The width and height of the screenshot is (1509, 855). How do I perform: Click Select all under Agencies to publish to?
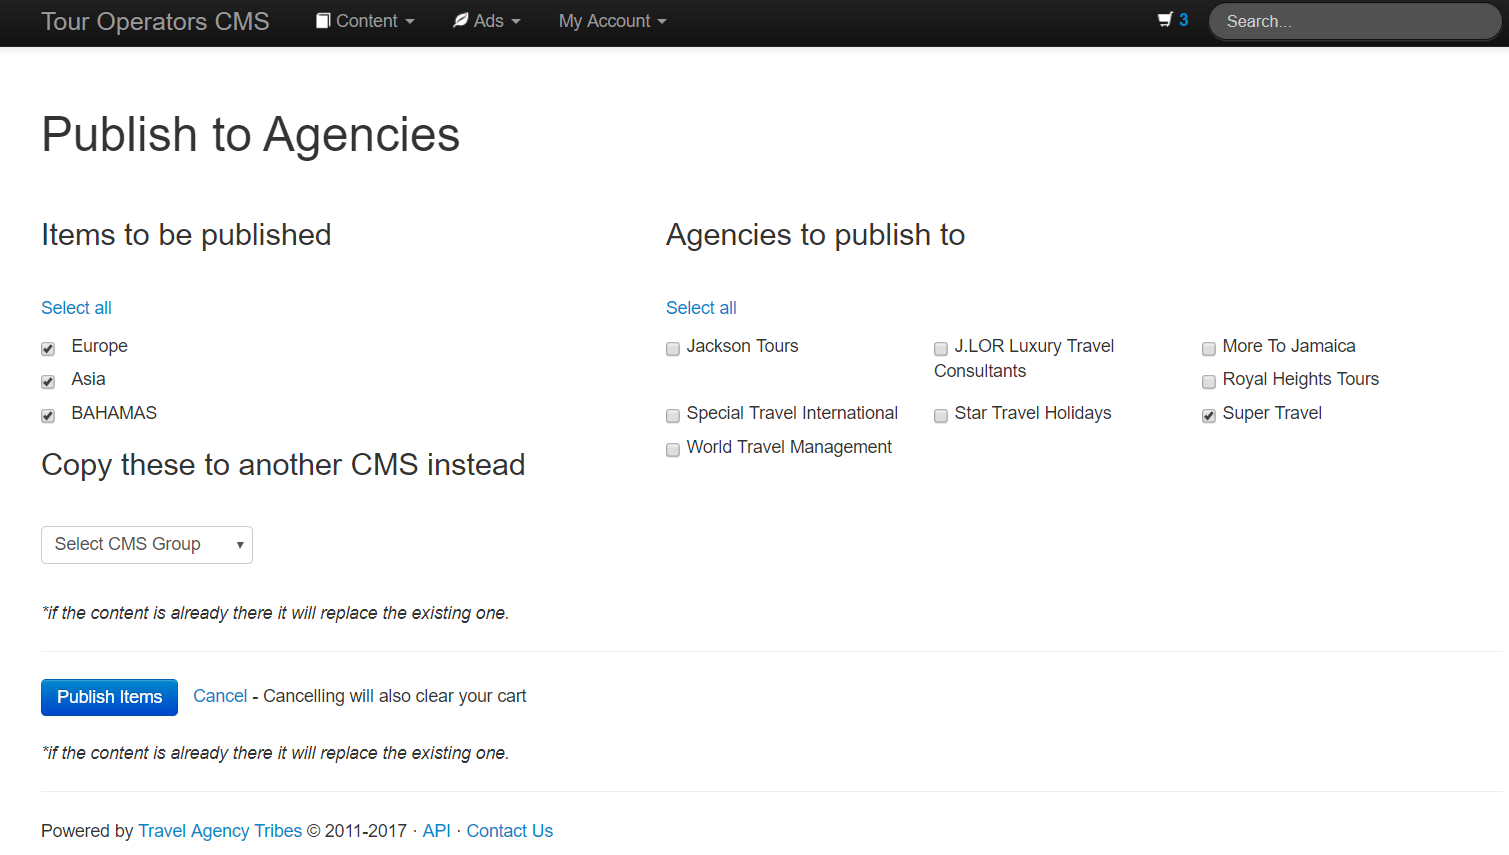click(x=701, y=308)
